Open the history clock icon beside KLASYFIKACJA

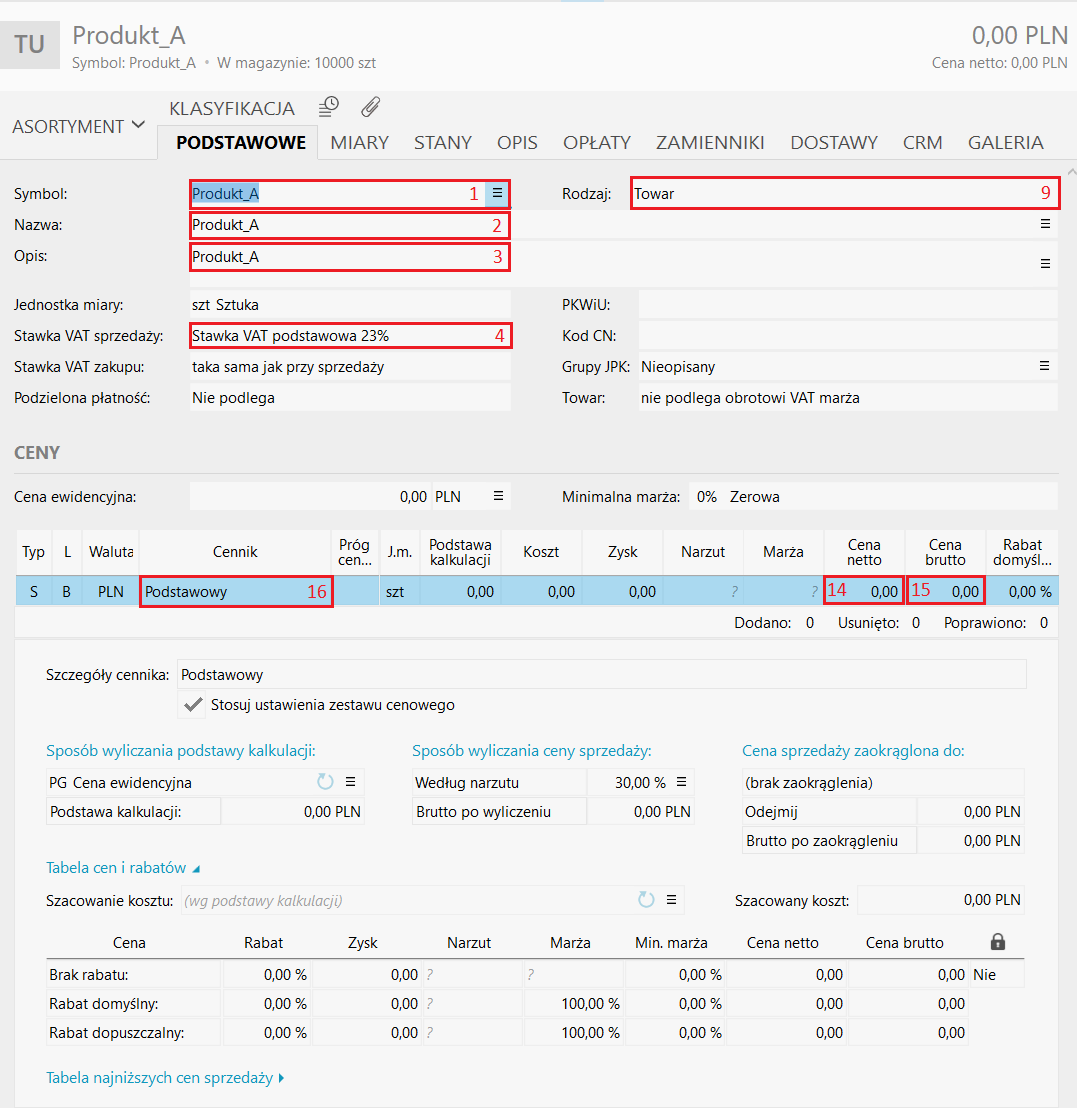pyautogui.click(x=329, y=106)
